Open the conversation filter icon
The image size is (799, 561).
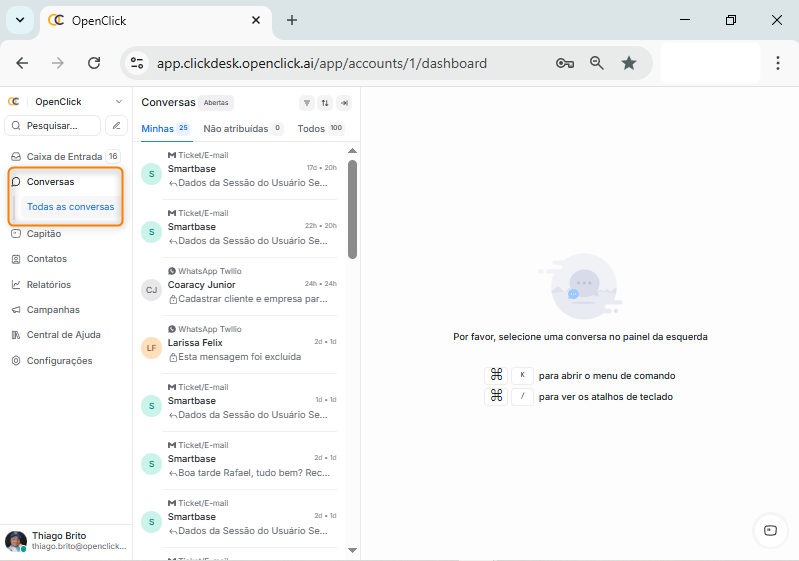(307, 103)
